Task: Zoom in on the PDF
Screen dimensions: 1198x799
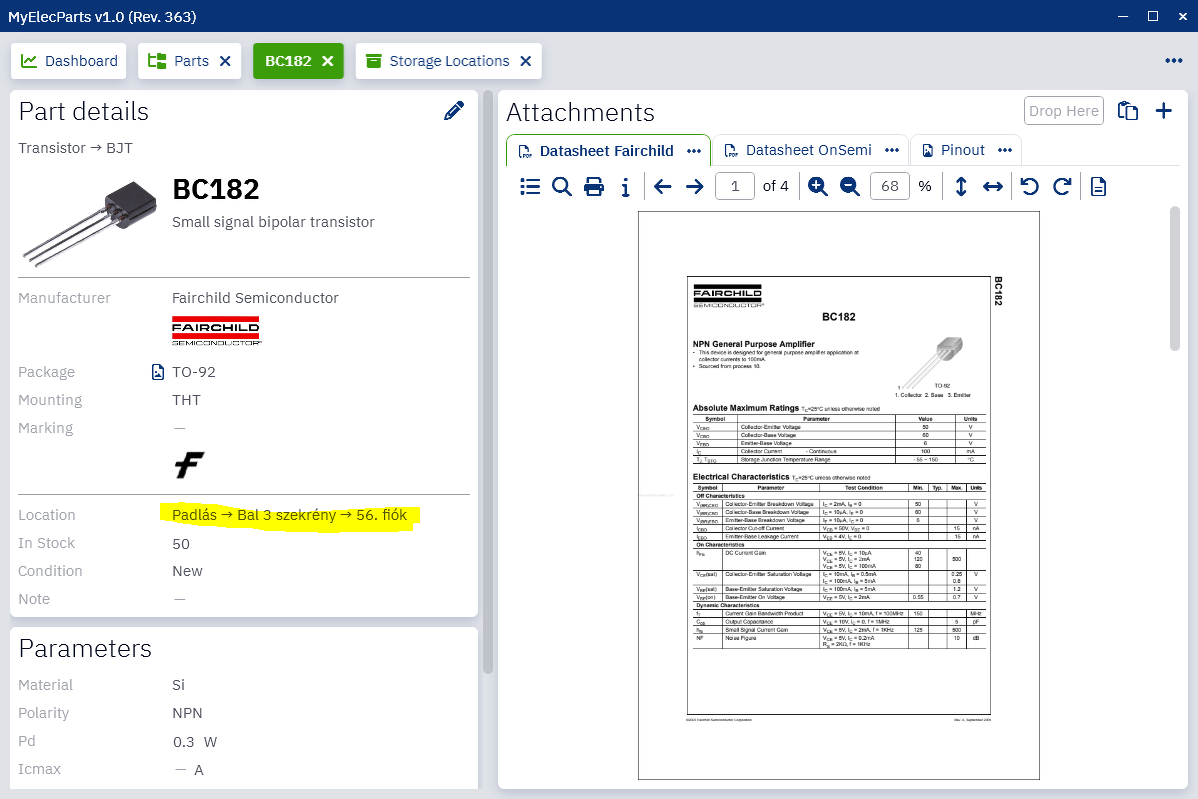Action: (818, 186)
